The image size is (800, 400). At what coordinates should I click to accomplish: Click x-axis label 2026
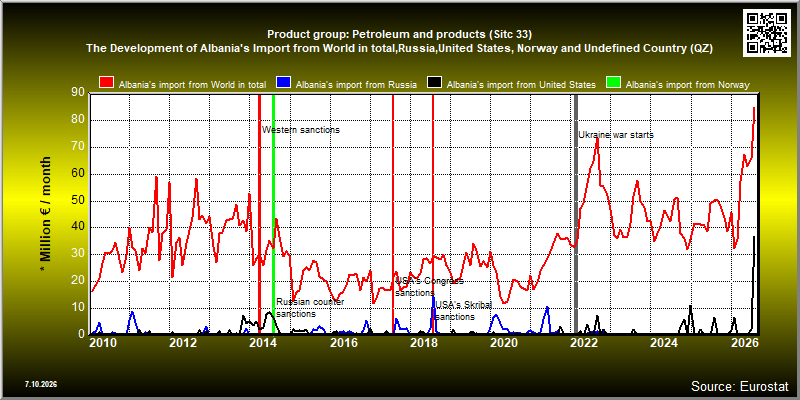click(745, 343)
